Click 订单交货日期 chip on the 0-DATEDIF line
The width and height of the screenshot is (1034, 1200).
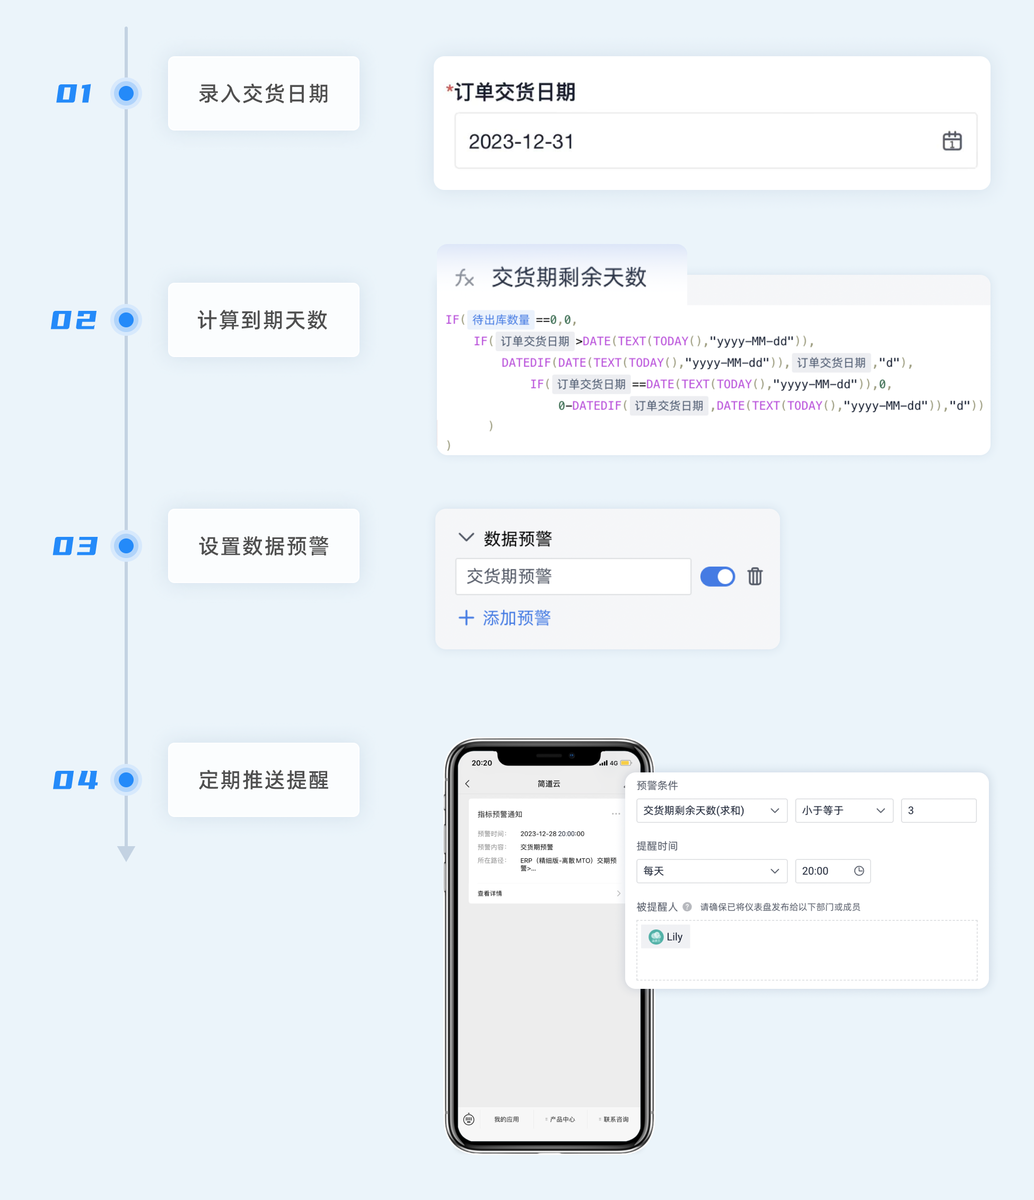669,405
